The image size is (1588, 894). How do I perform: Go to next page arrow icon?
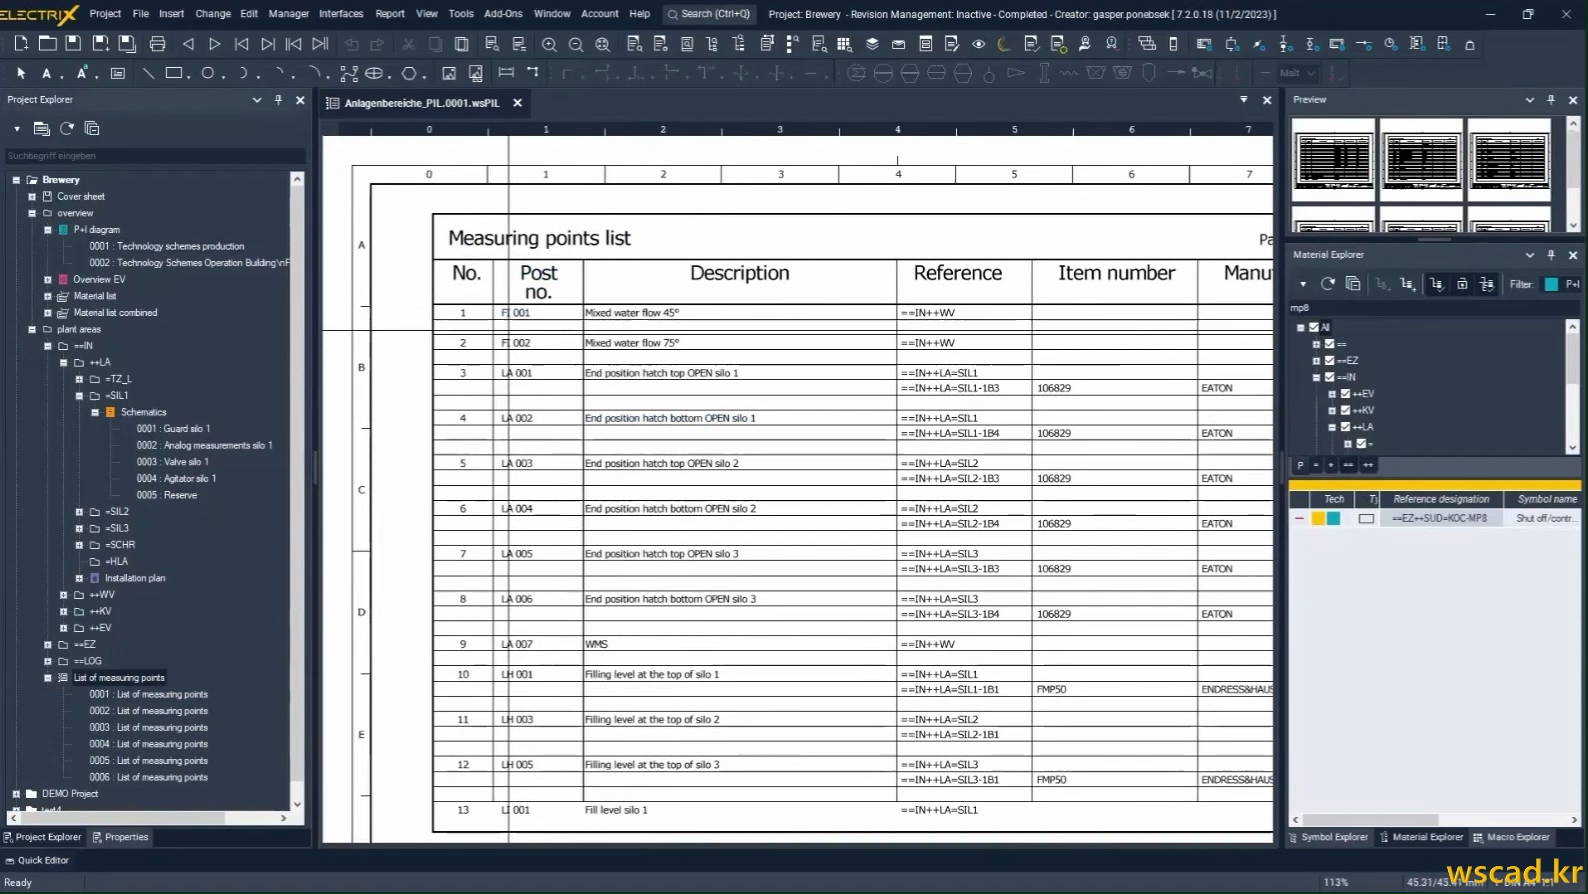214,44
